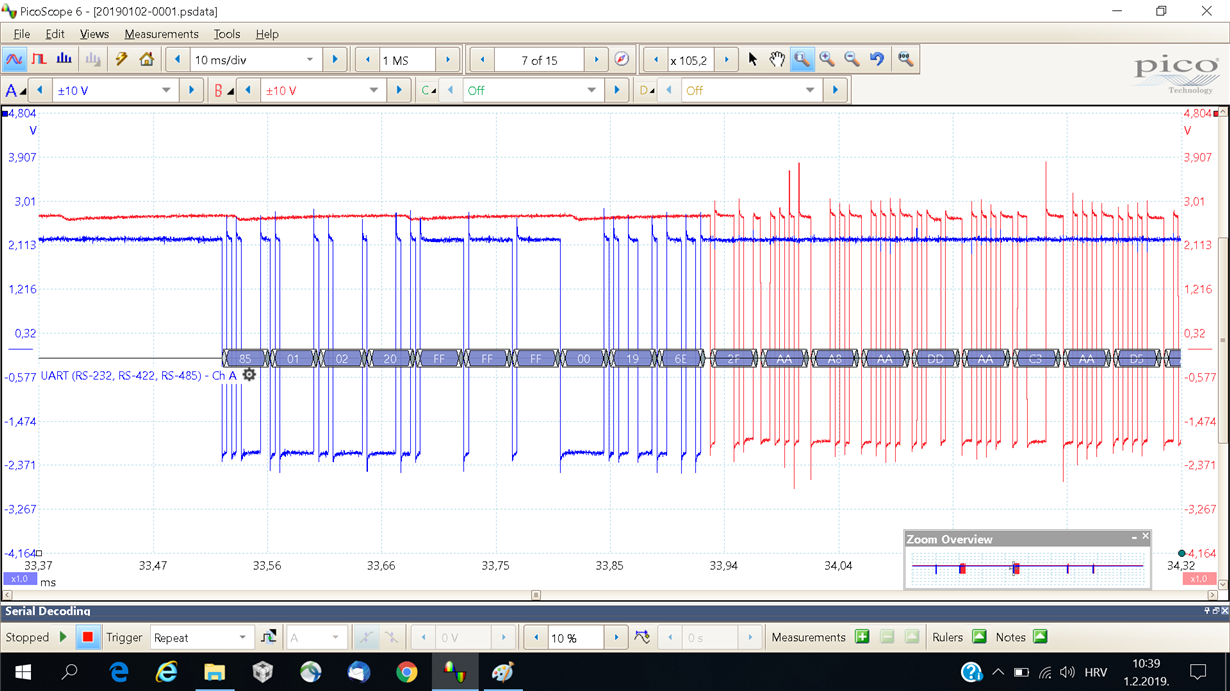Open Channel D options button
The height and width of the screenshot is (691, 1230).
(646, 90)
